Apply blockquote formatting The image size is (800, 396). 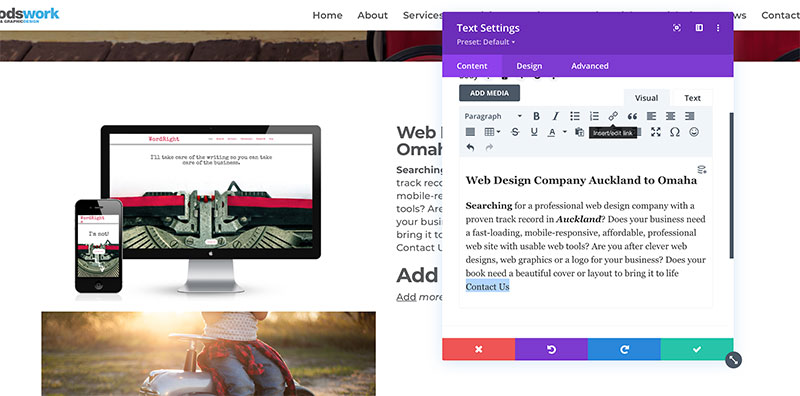pos(632,116)
